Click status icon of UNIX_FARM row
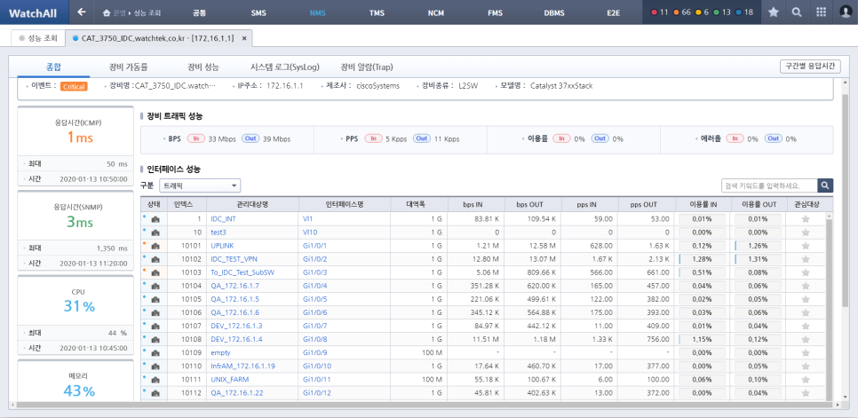This screenshot has width=858, height=418. pos(154,380)
